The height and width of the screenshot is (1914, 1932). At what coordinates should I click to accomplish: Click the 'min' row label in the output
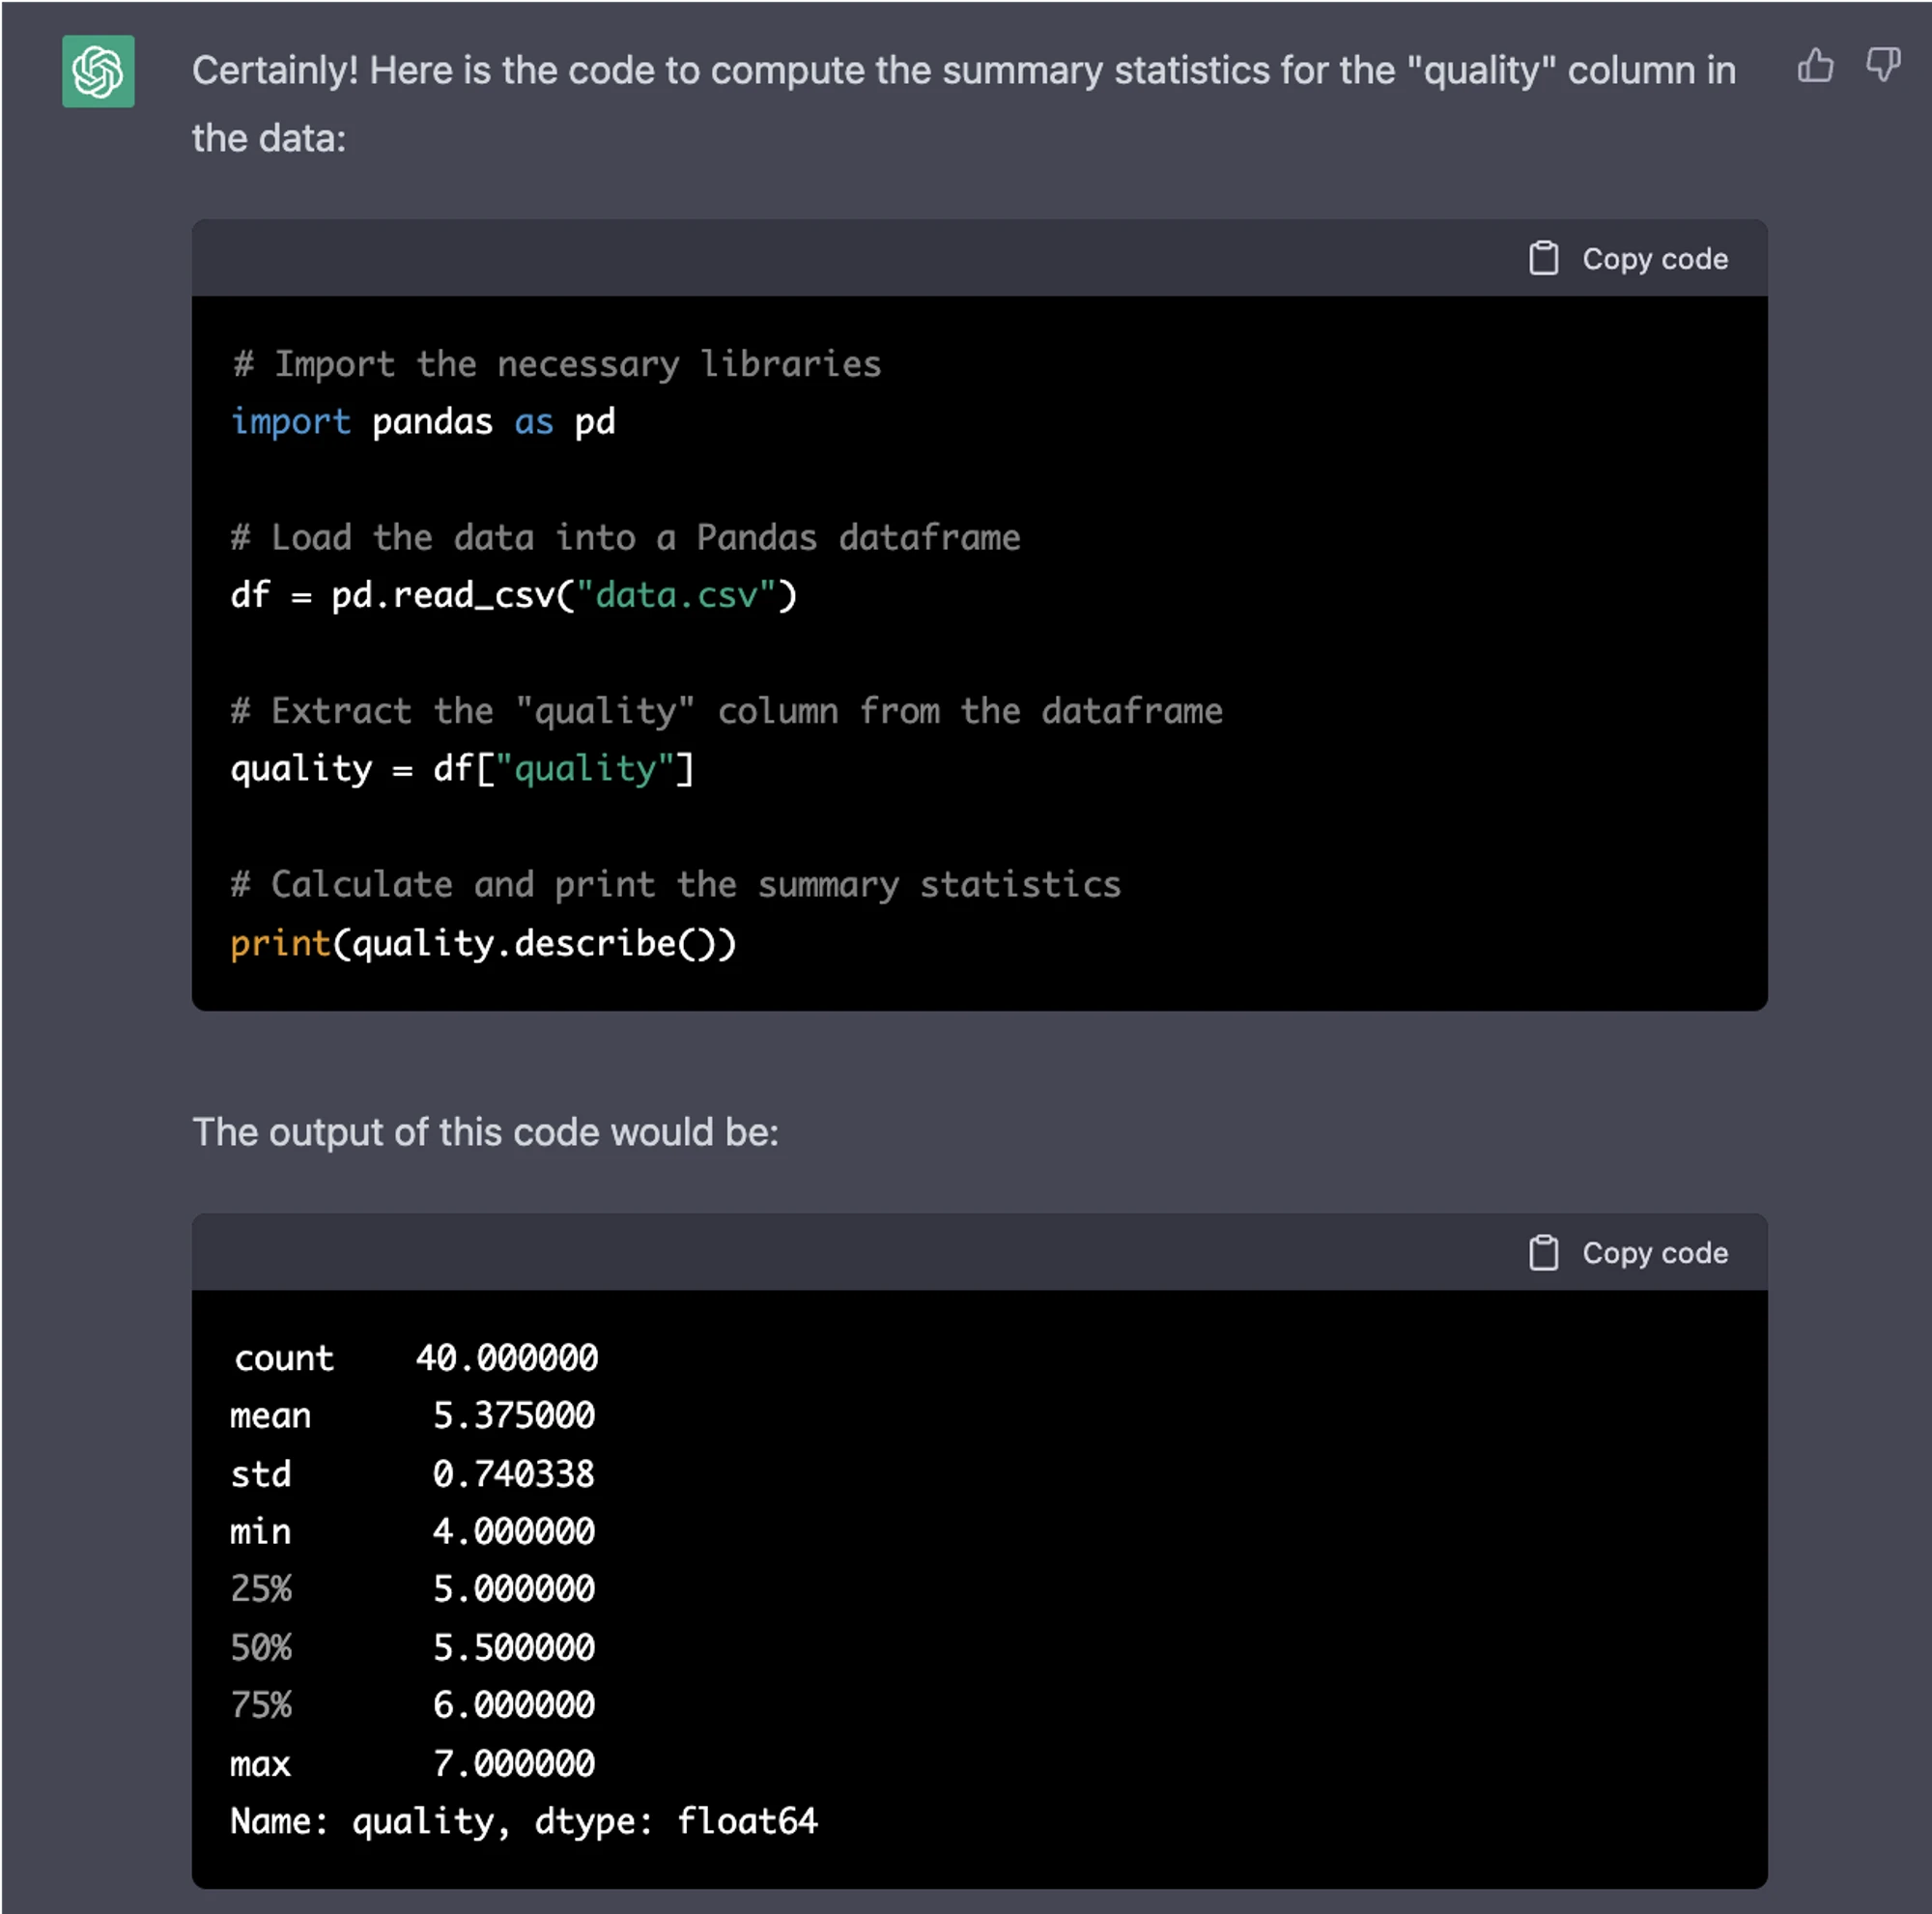pos(261,1531)
